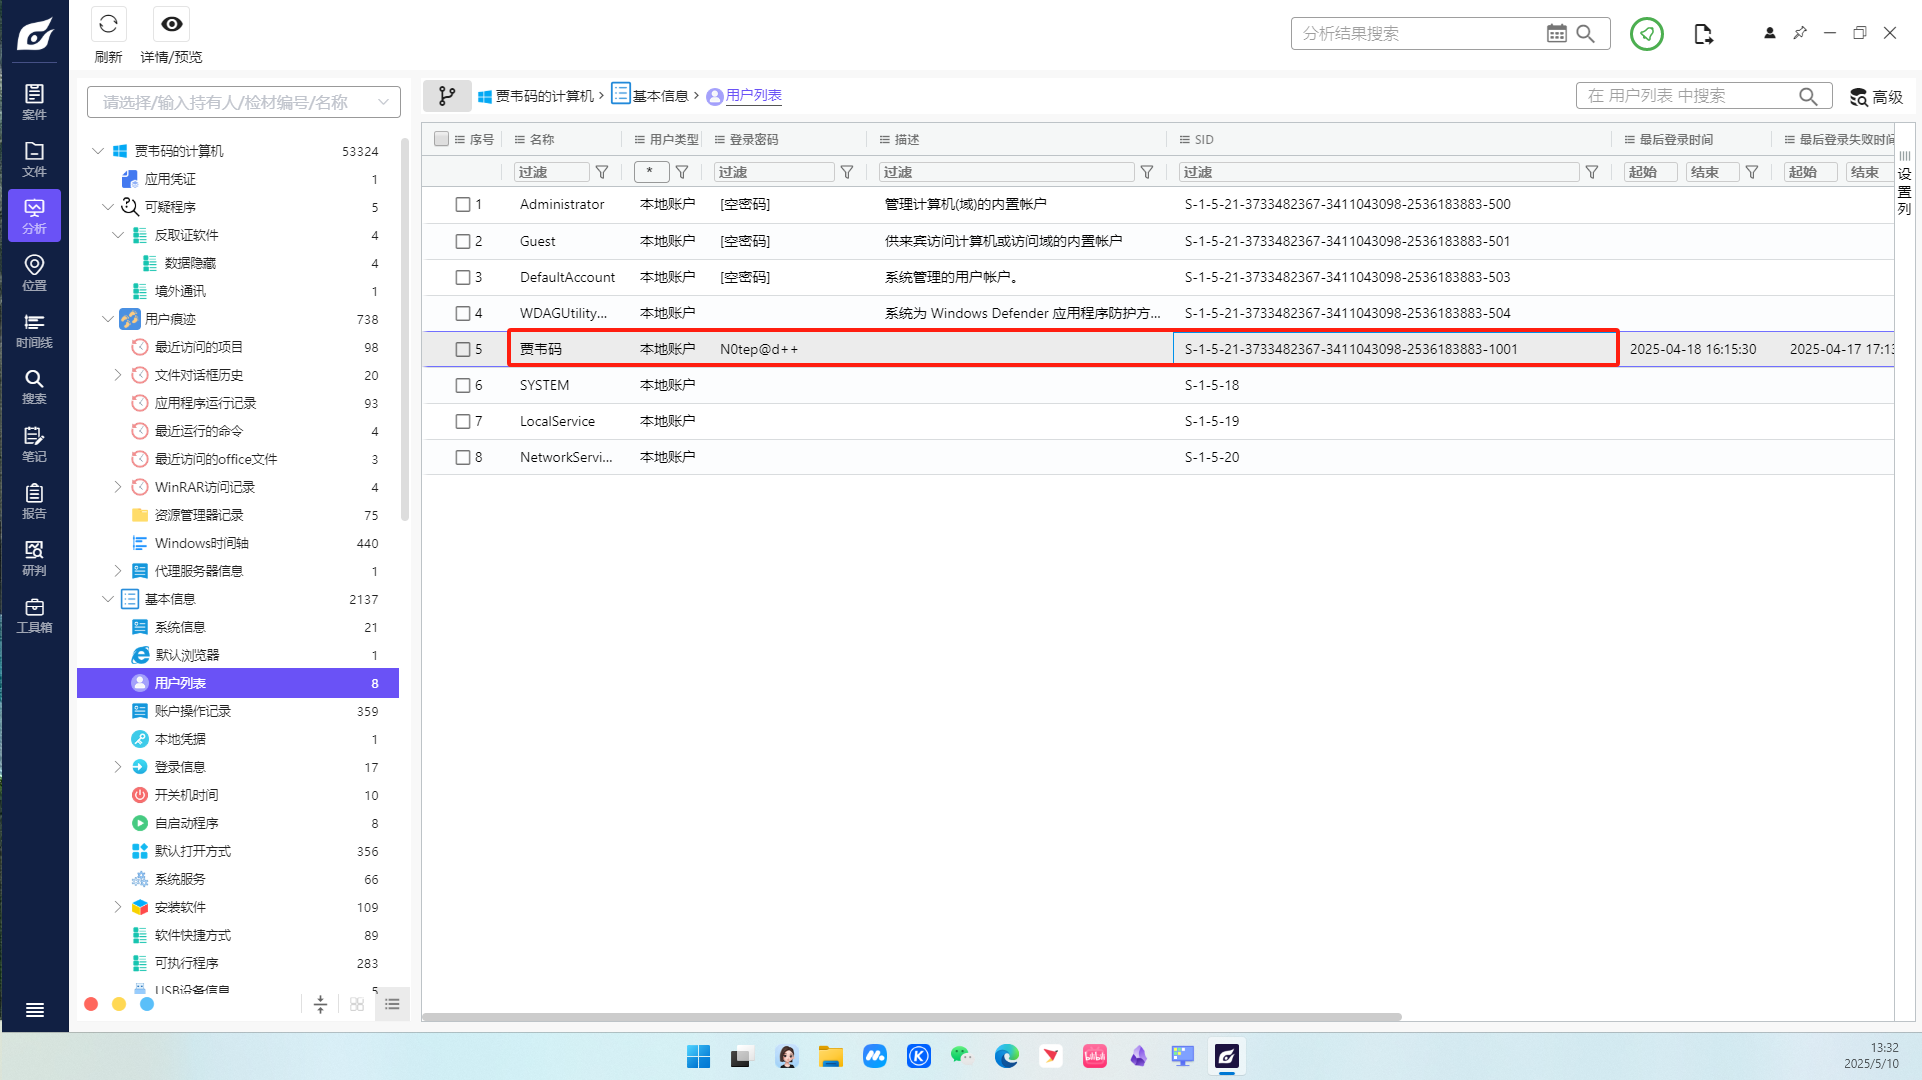Image resolution: width=1922 pixels, height=1080 pixels.
Task: Click the 高级 advanced search button
Action: coord(1876,96)
